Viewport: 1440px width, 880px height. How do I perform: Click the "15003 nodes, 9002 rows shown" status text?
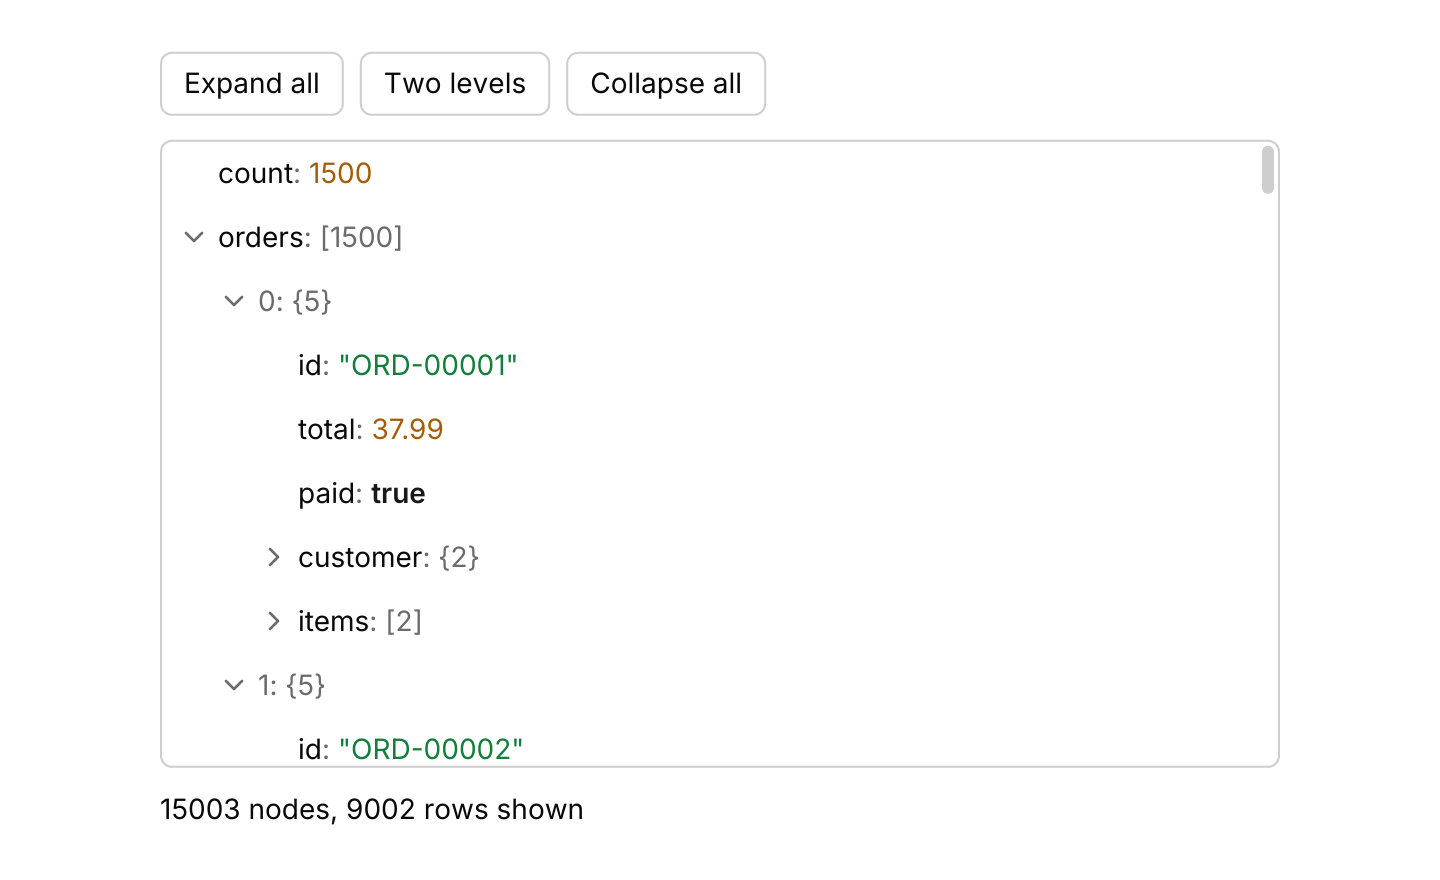tap(372, 809)
